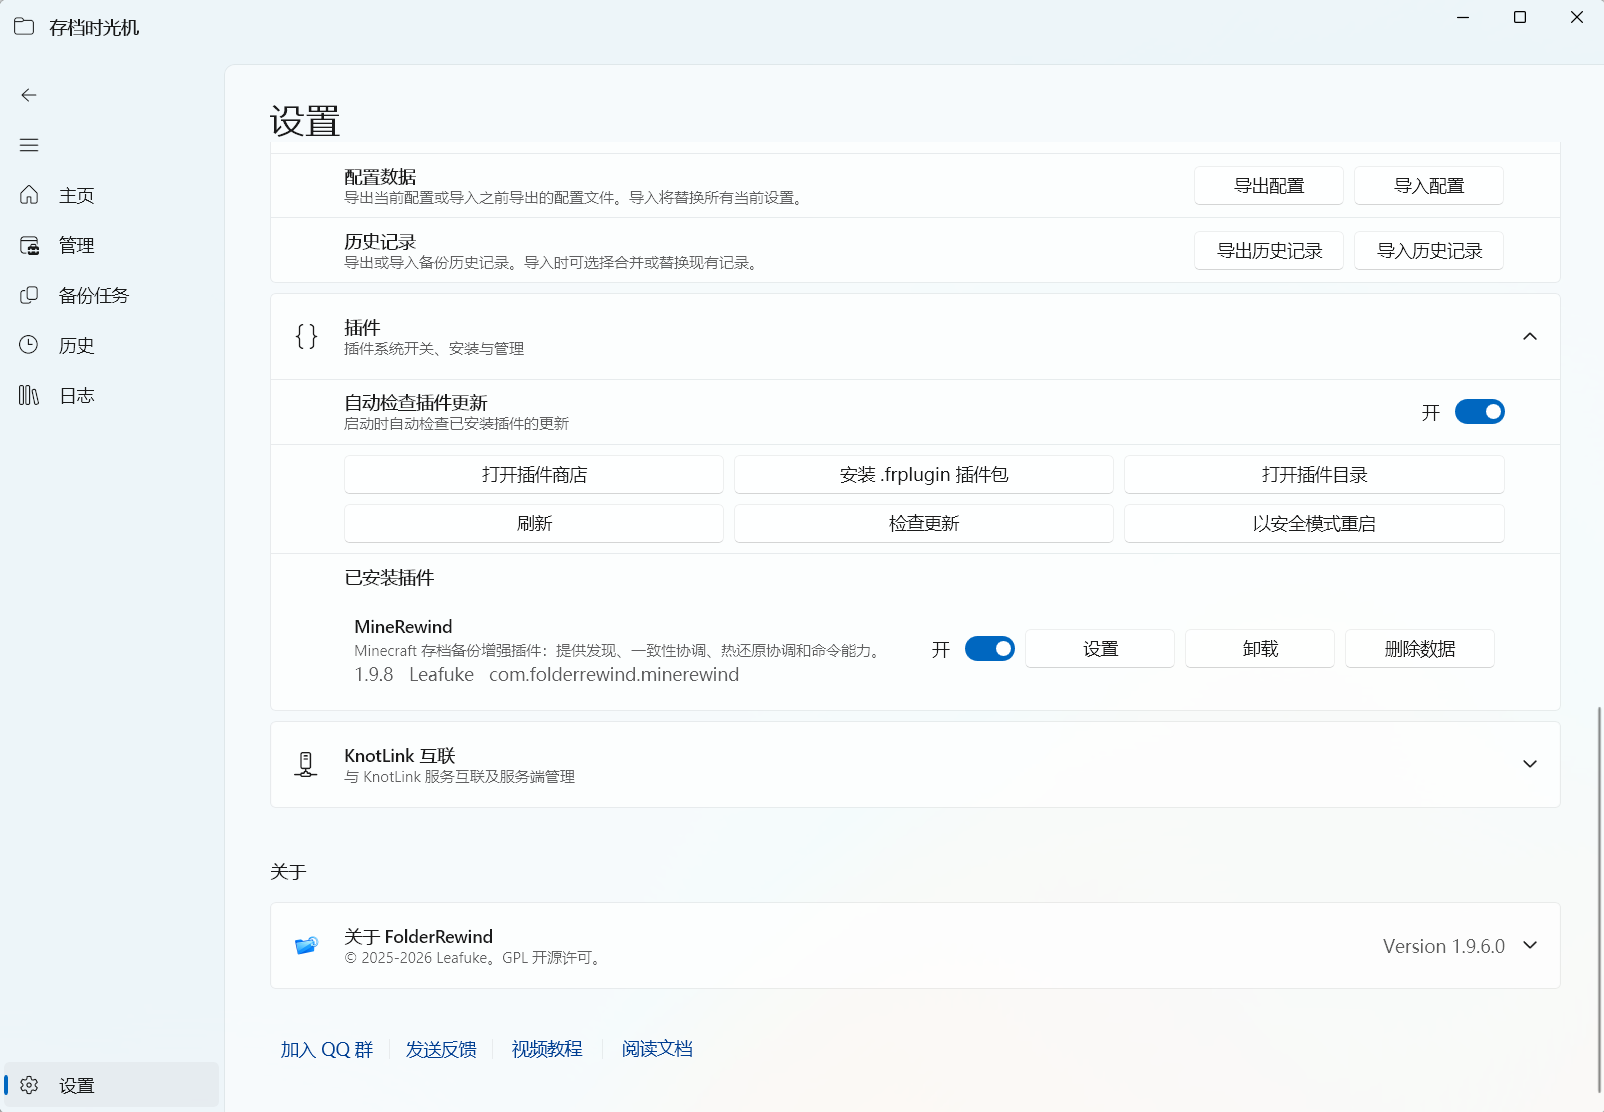The image size is (1604, 1112).
Task: Click the 刷新 button
Action: 534,524
